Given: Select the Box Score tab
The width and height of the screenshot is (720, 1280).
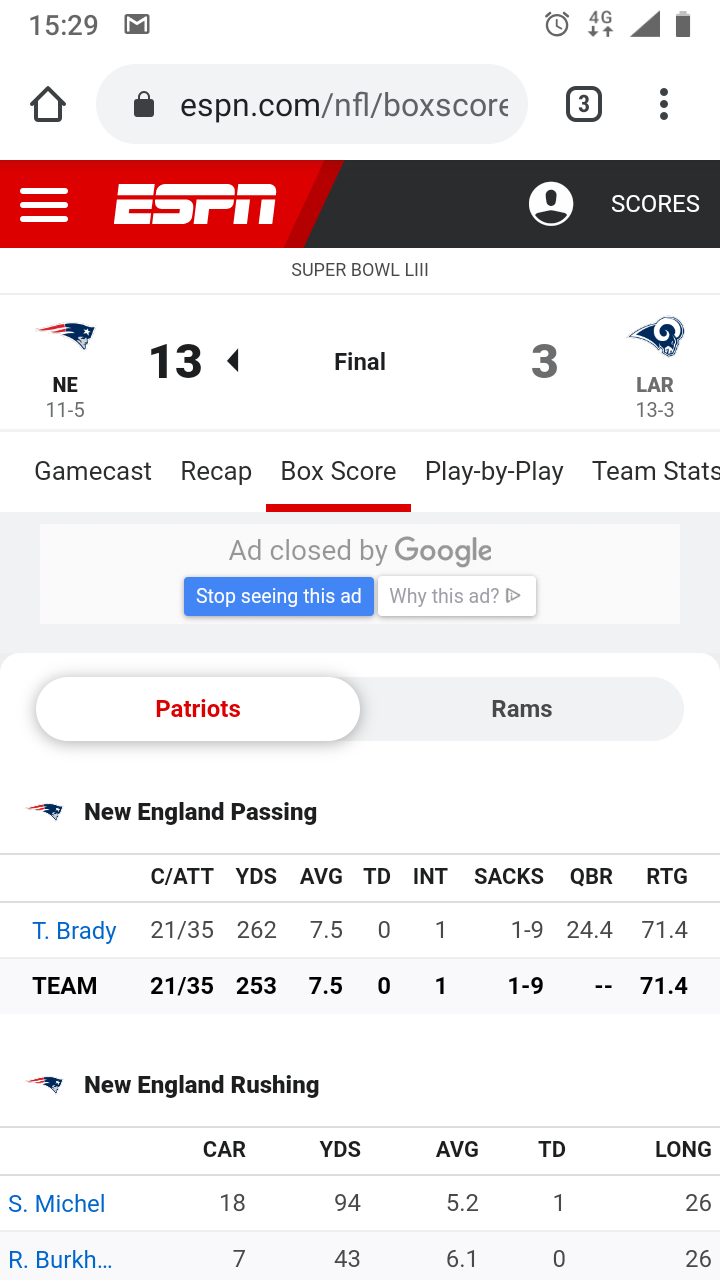Looking at the screenshot, I should tap(338, 471).
